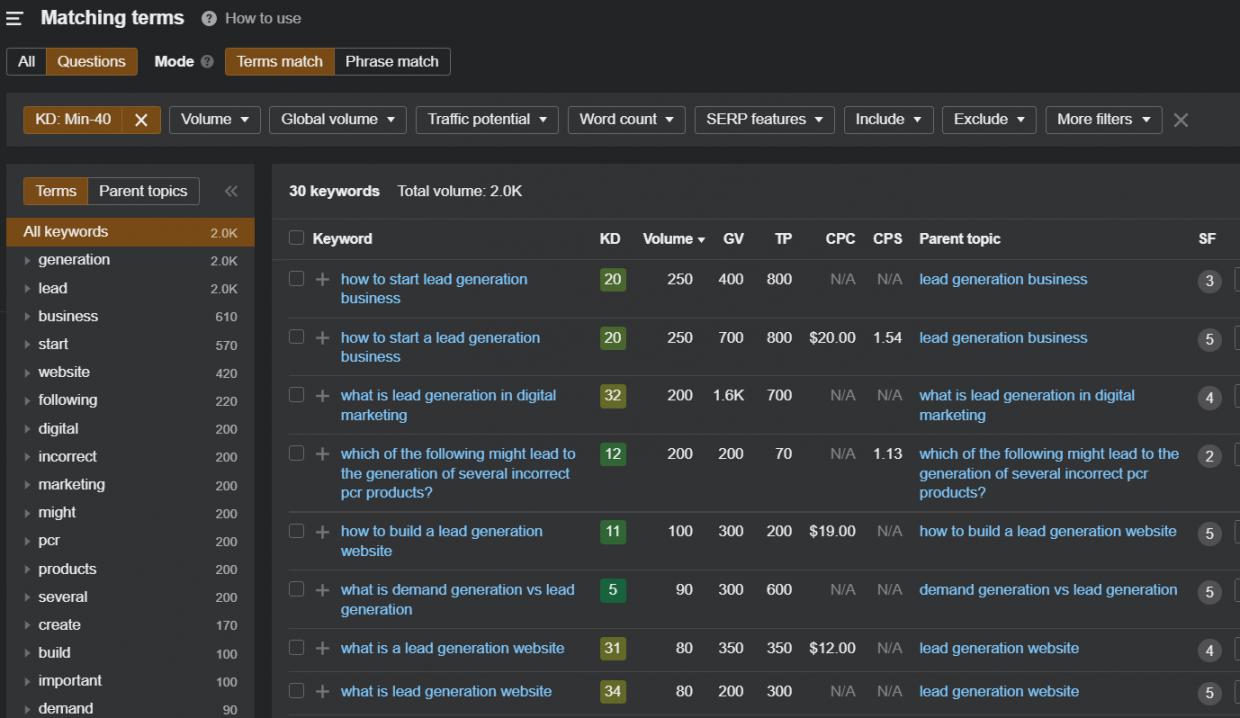This screenshot has height=718, width=1240.
Task: Add 'how to start lead generation business' with plus
Action: [x=322, y=280]
